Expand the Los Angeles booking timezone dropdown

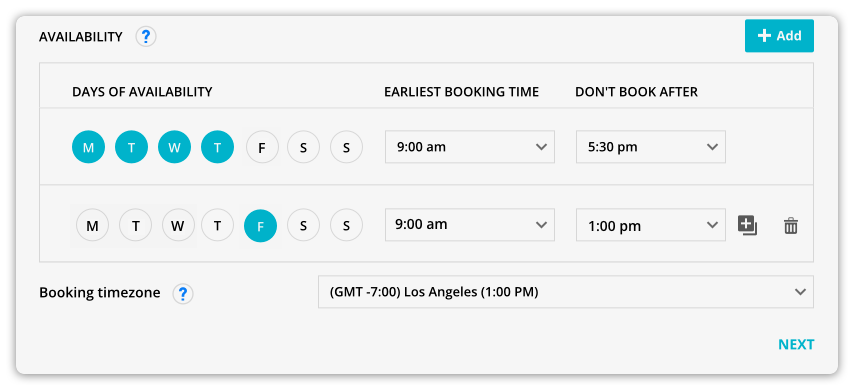point(566,292)
